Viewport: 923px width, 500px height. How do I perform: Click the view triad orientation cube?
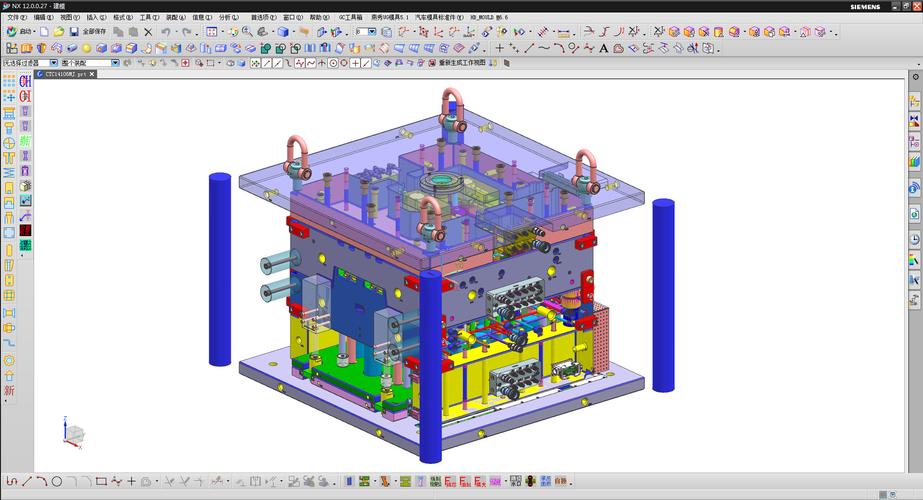(74, 434)
